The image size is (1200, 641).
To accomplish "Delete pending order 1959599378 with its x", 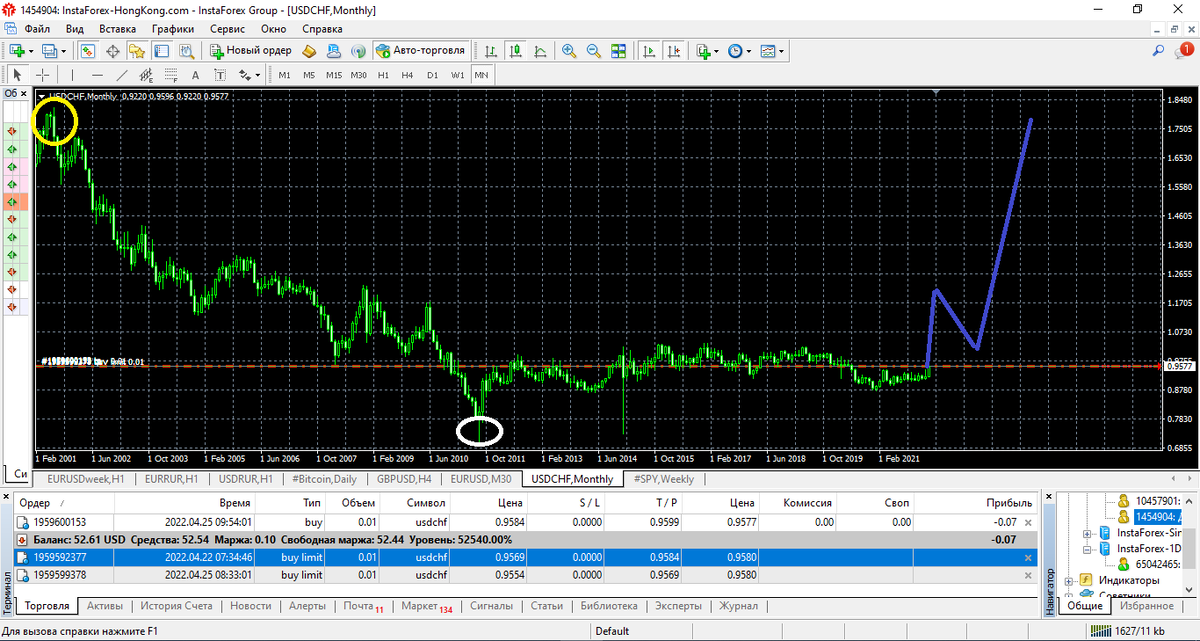I will pyautogui.click(x=1028, y=575).
